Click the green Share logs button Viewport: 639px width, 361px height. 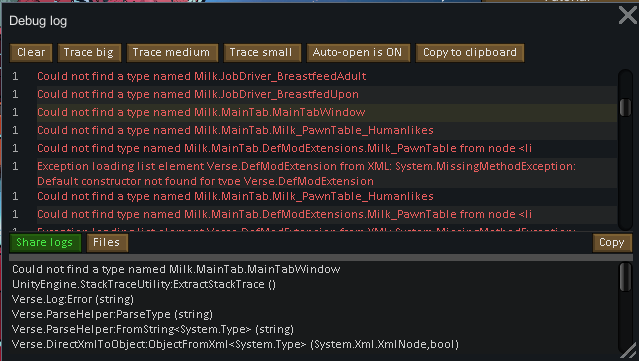coord(45,243)
